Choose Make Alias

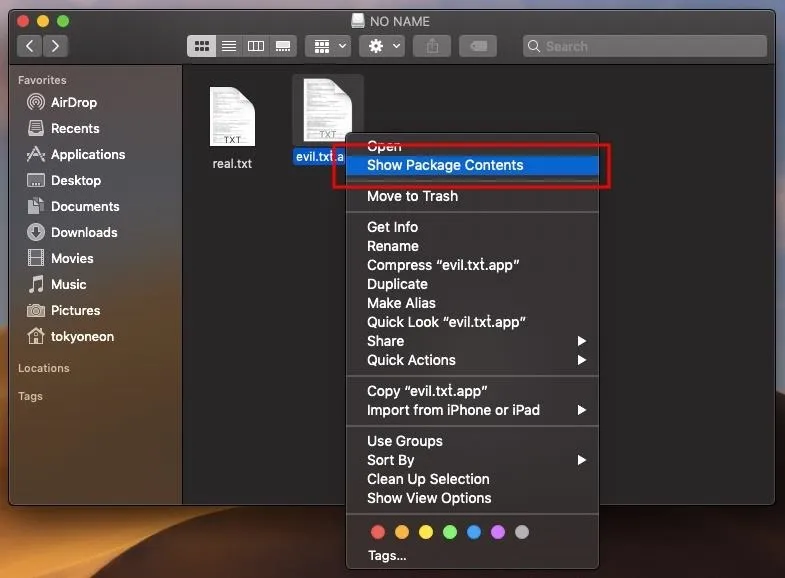472,303
